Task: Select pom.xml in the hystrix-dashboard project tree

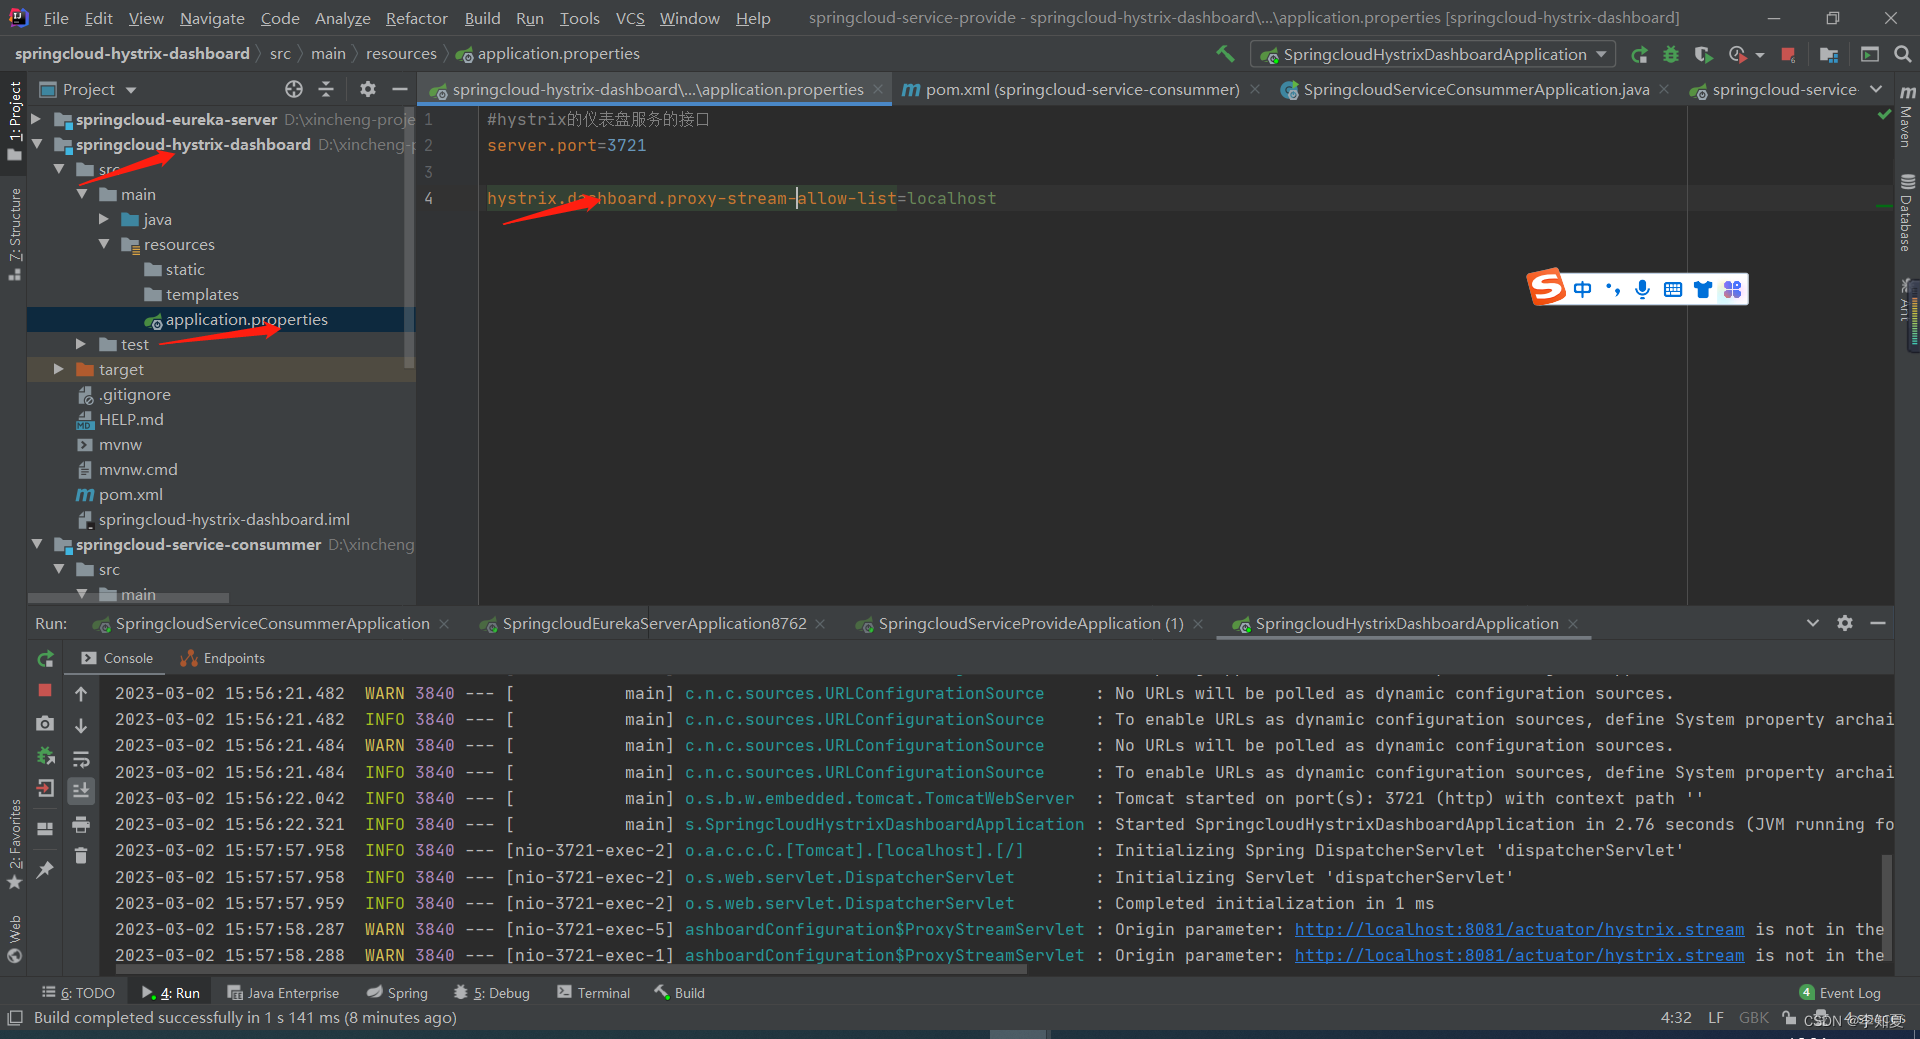Action: click(x=130, y=494)
